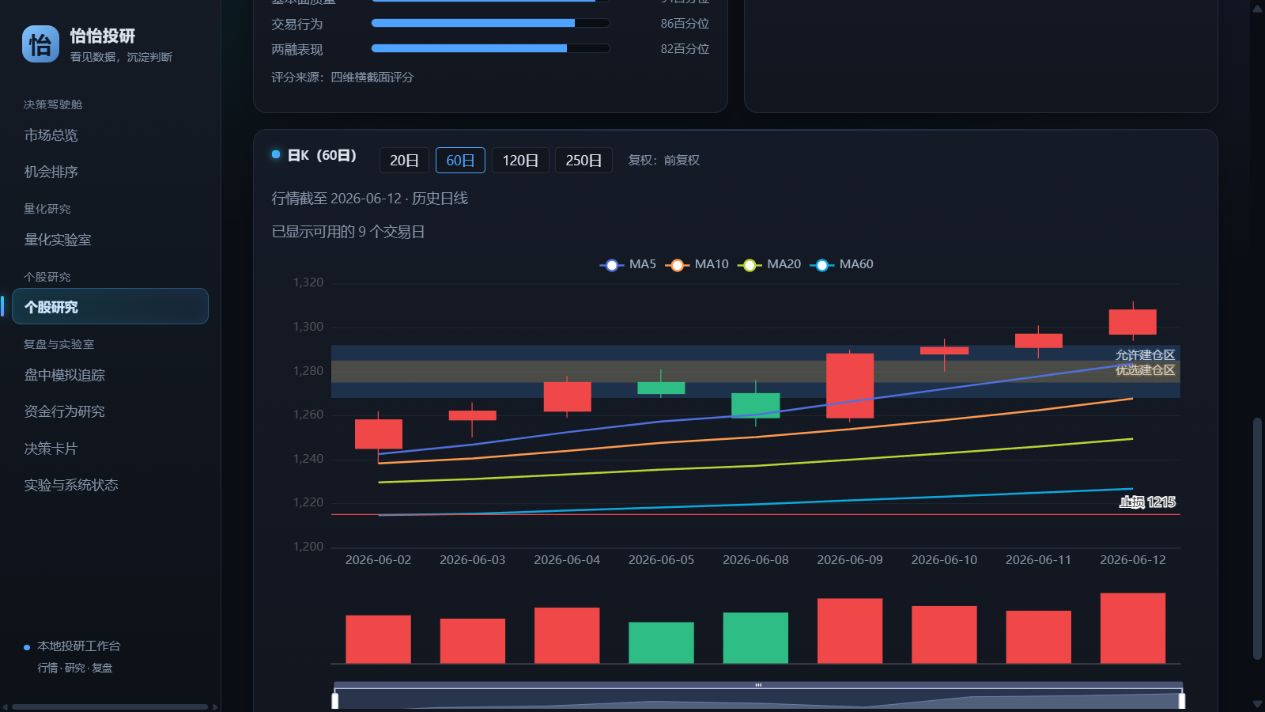
Task: Click the 2026-06-11 volume bar
Action: 1039,637
